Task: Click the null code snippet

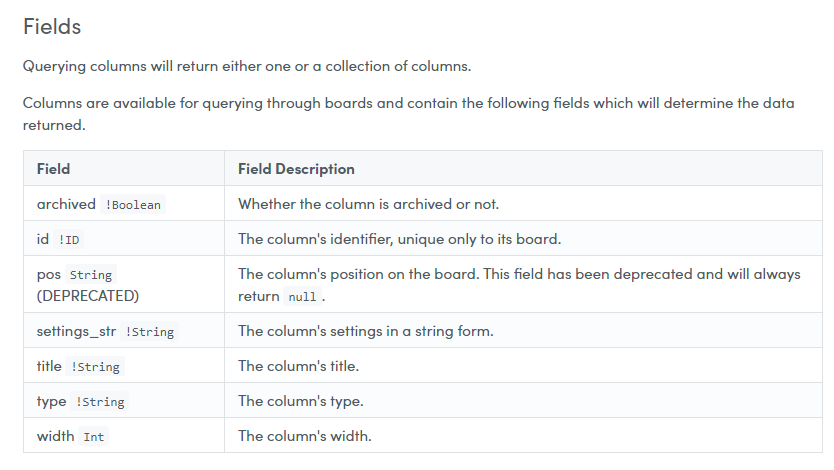Action: pos(302,297)
